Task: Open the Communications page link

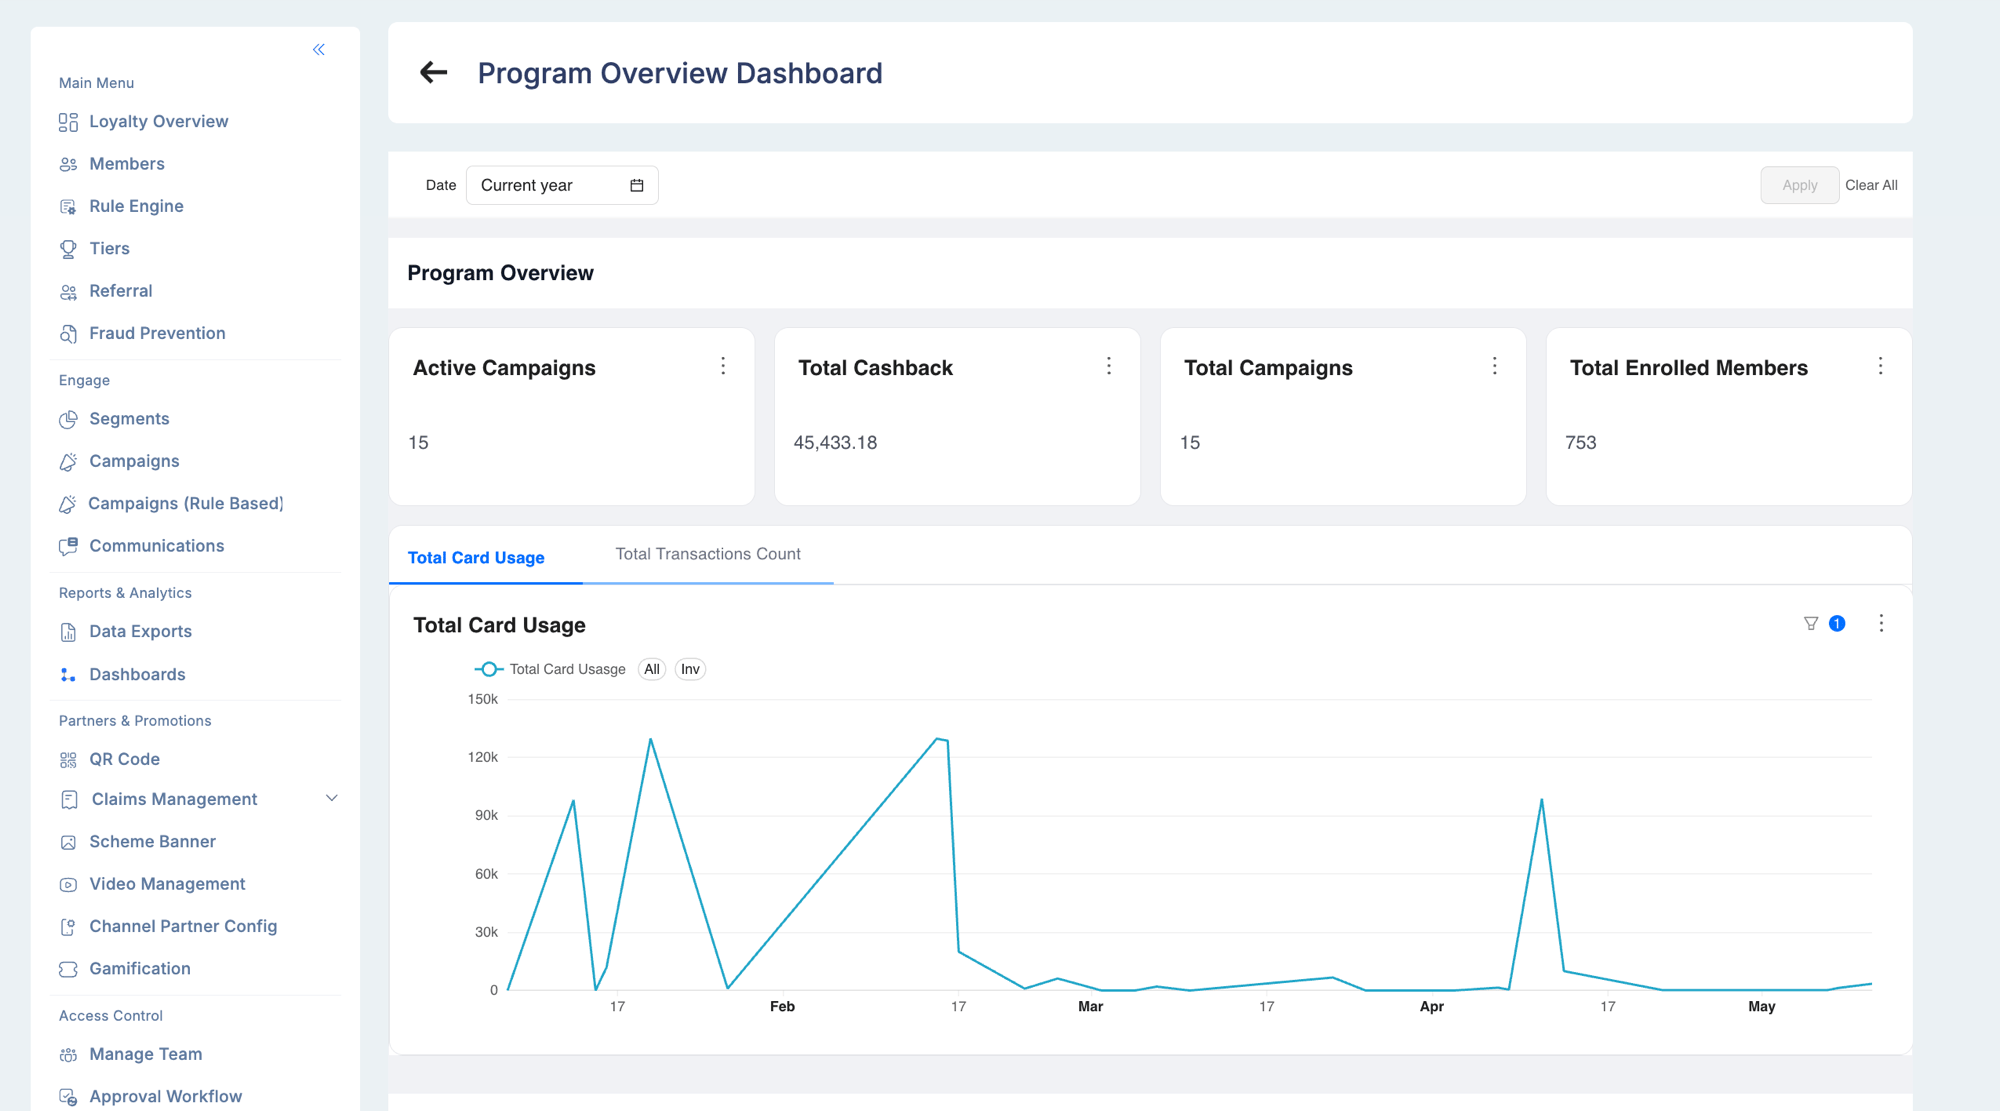Action: tap(157, 545)
